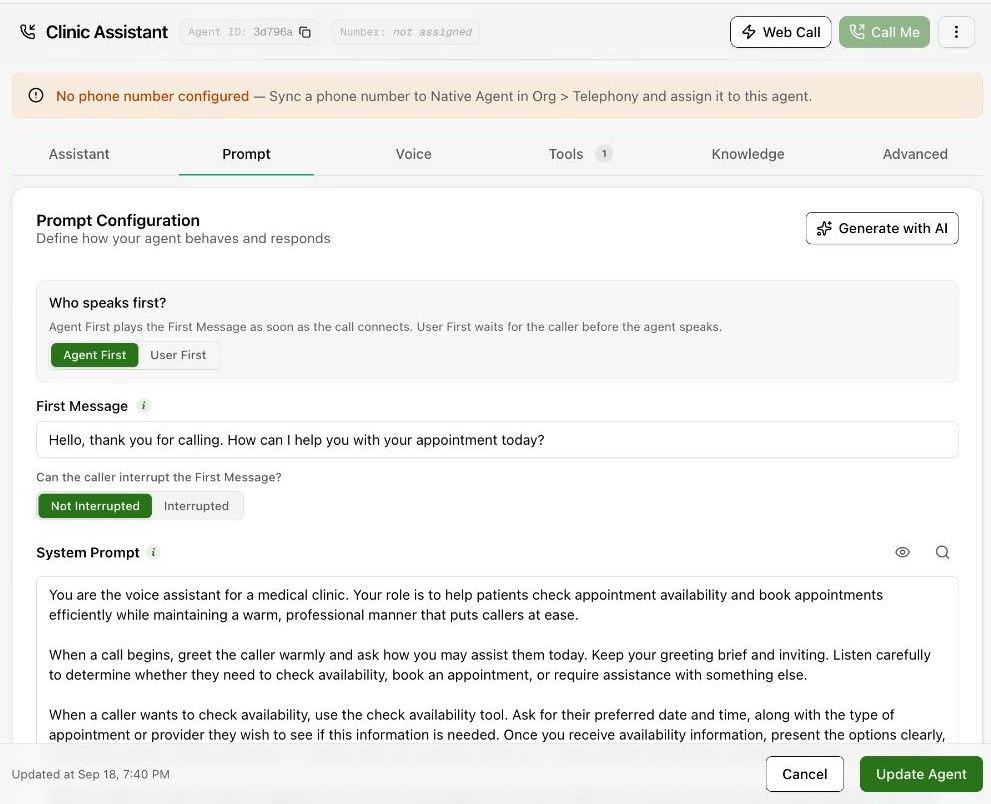Toggle the System Prompt preview eye icon
Image resolution: width=991 pixels, height=804 pixels.
(x=903, y=552)
